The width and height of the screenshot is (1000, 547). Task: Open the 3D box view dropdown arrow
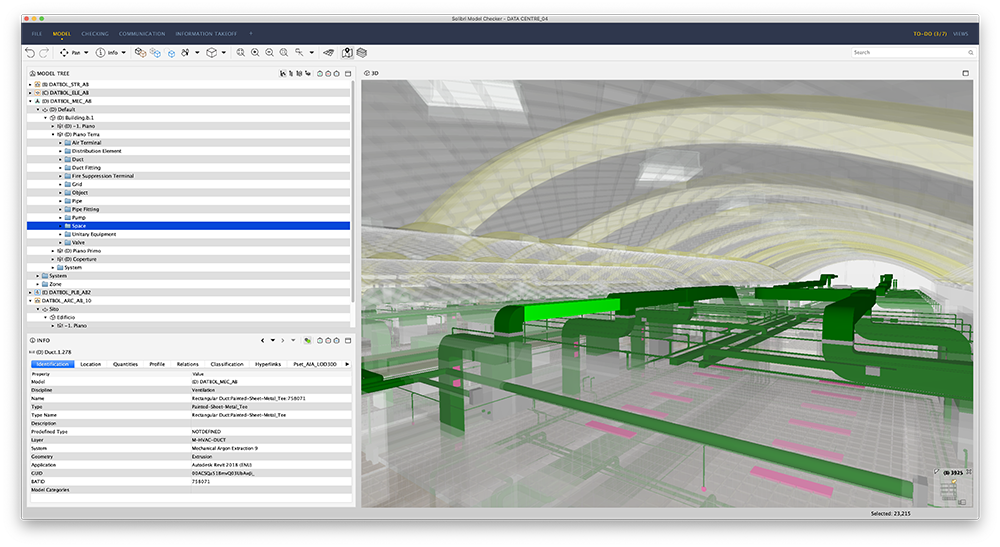pos(223,53)
